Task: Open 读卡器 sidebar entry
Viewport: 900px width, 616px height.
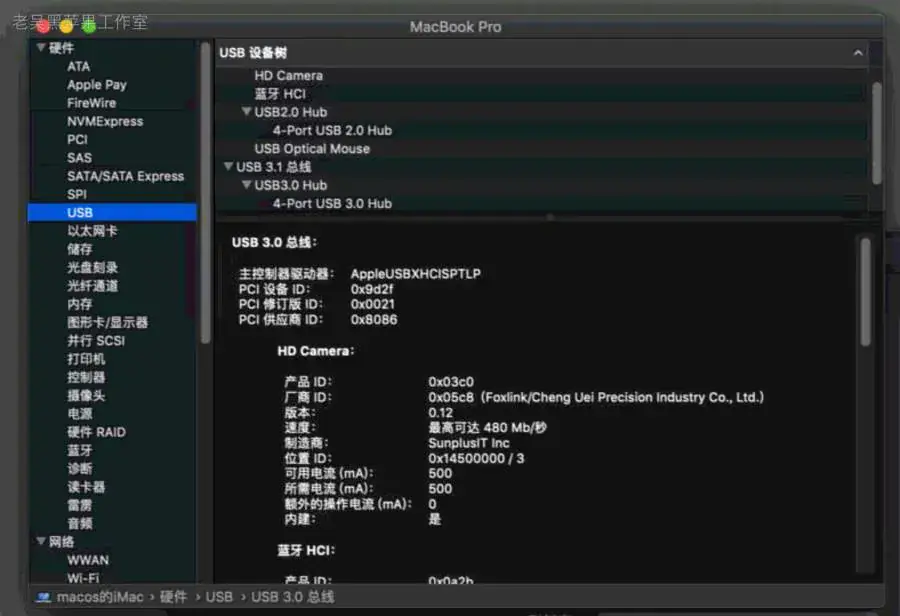Action: tap(86, 487)
